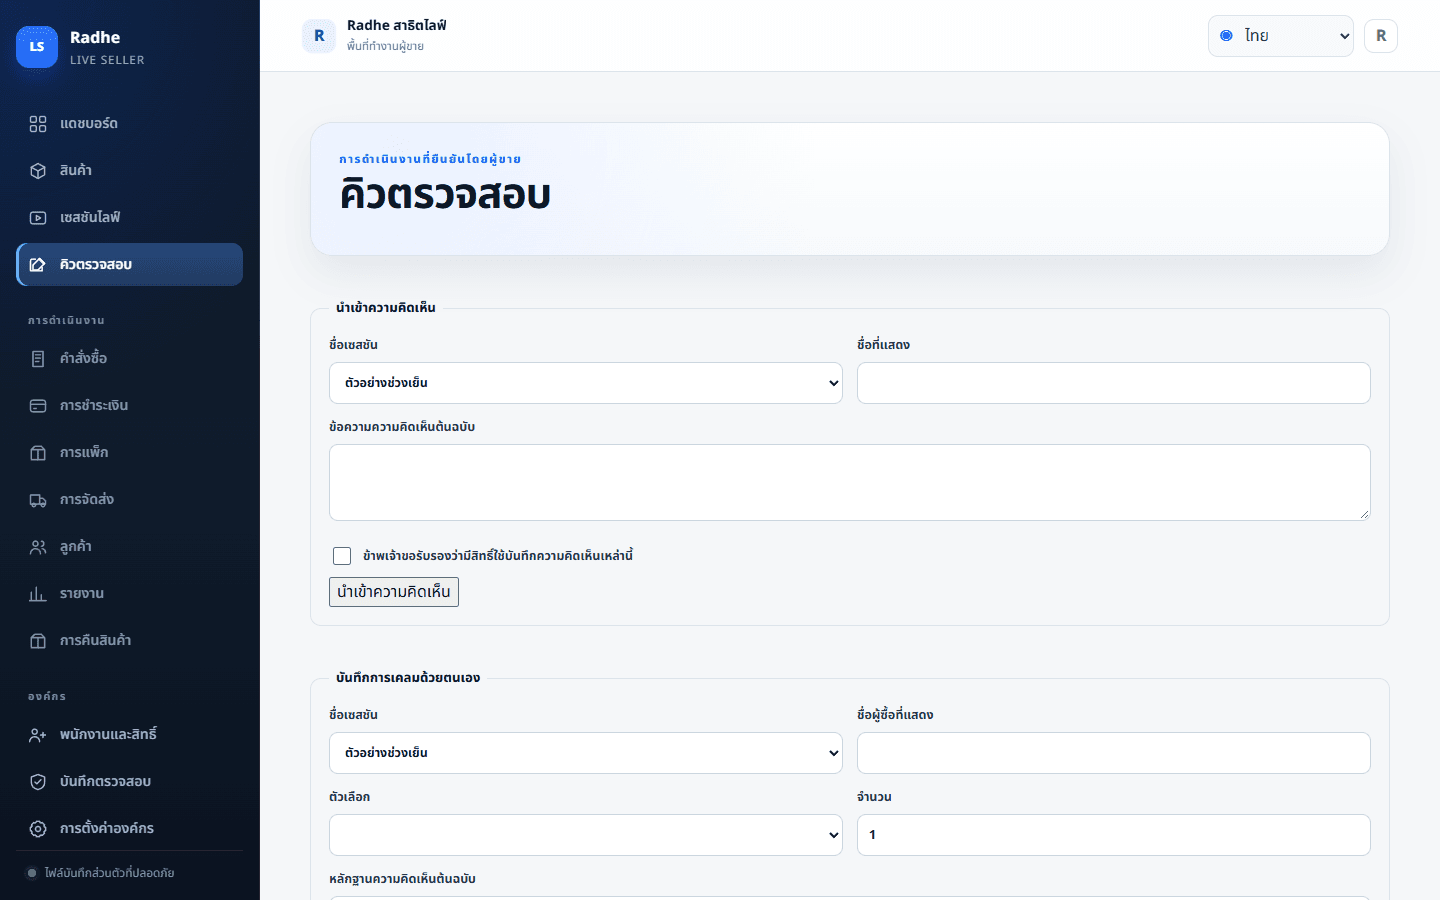The width and height of the screenshot is (1440, 900).
Task: Click the นำเข้าความคิดเห็น import button
Action: point(394,592)
